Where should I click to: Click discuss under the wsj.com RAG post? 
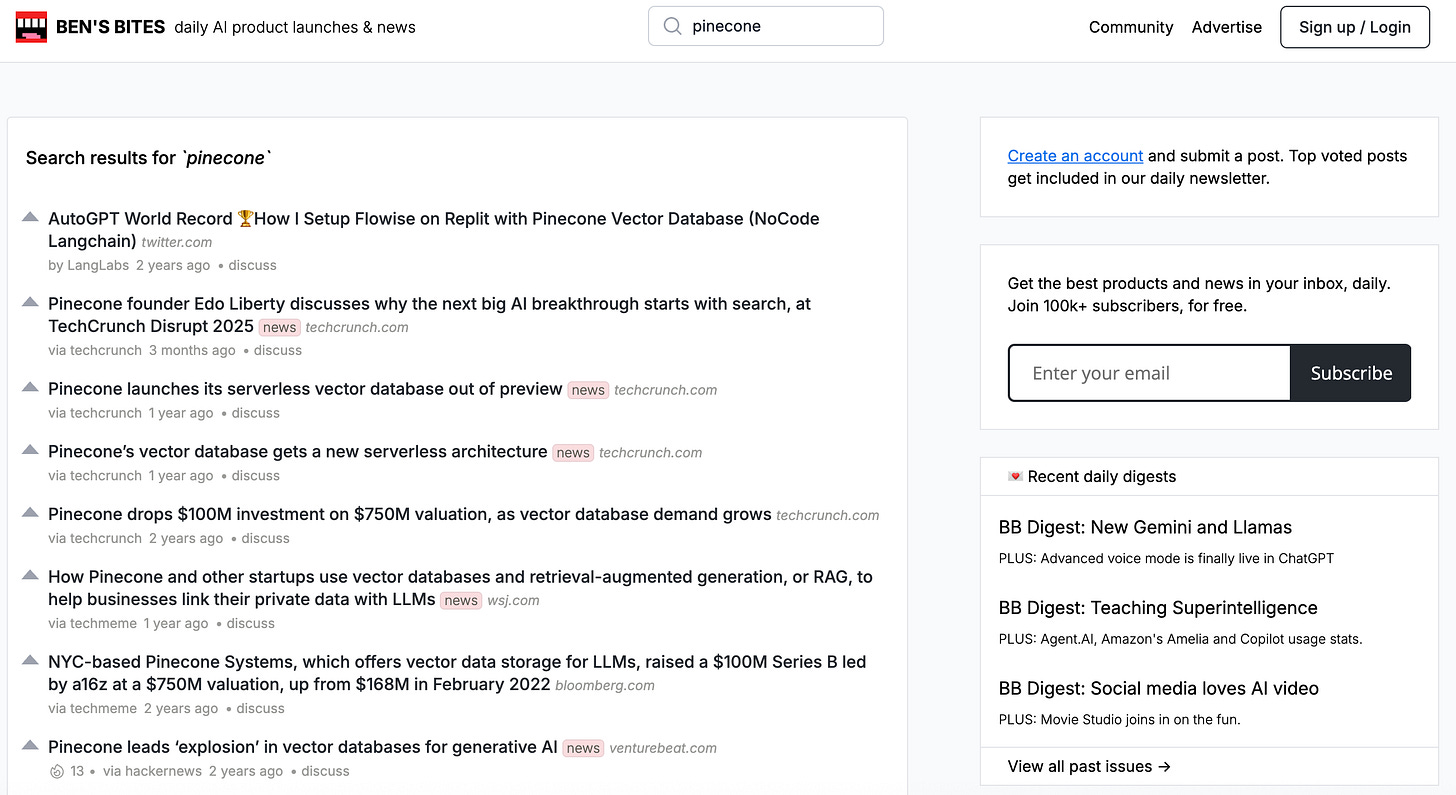[x=251, y=623]
